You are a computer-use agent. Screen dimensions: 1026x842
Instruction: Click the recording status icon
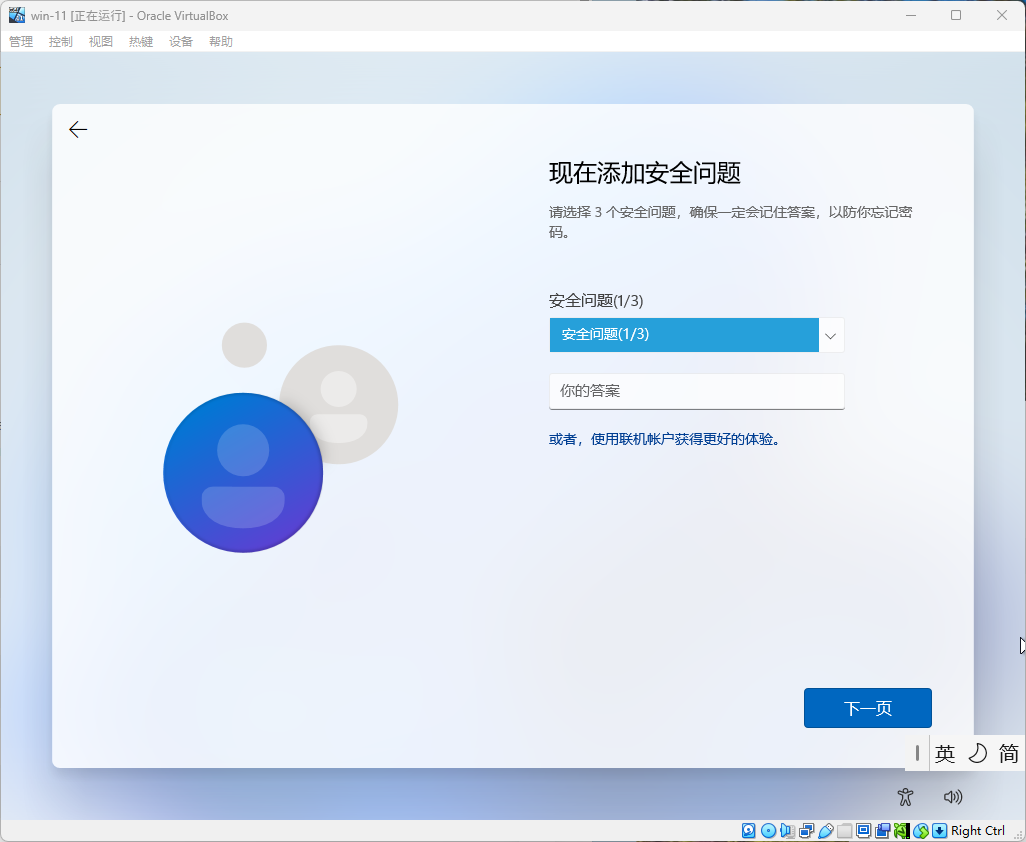point(882,831)
